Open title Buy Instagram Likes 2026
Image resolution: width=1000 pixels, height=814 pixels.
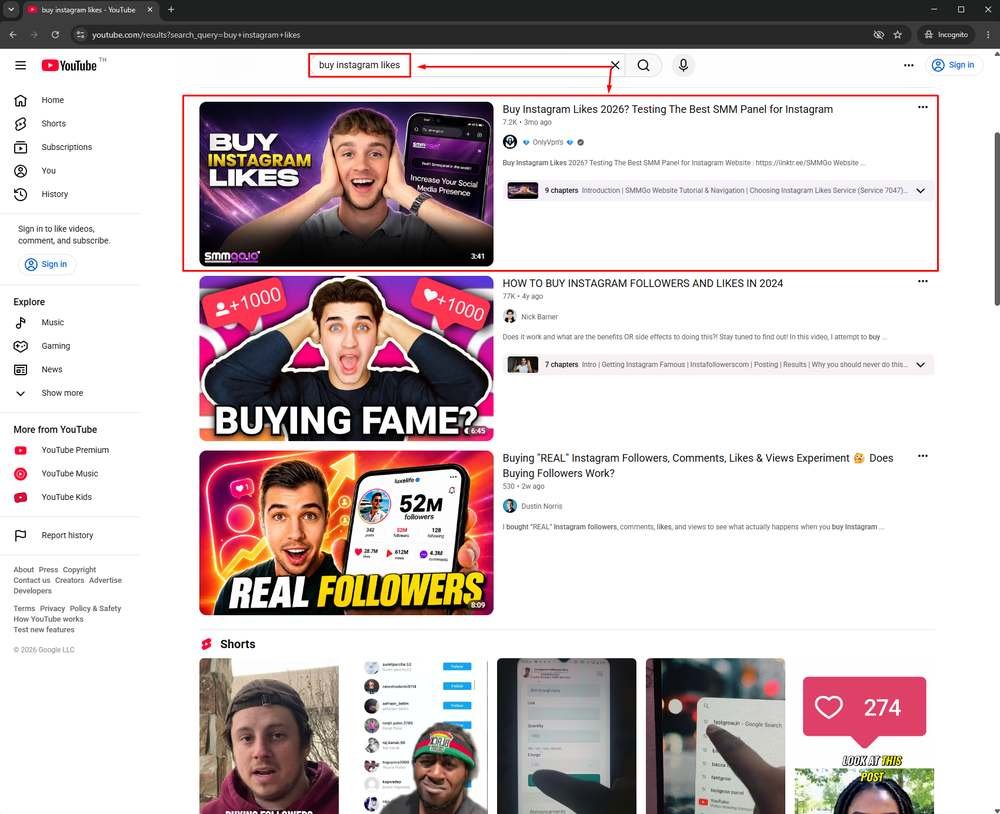coord(668,109)
